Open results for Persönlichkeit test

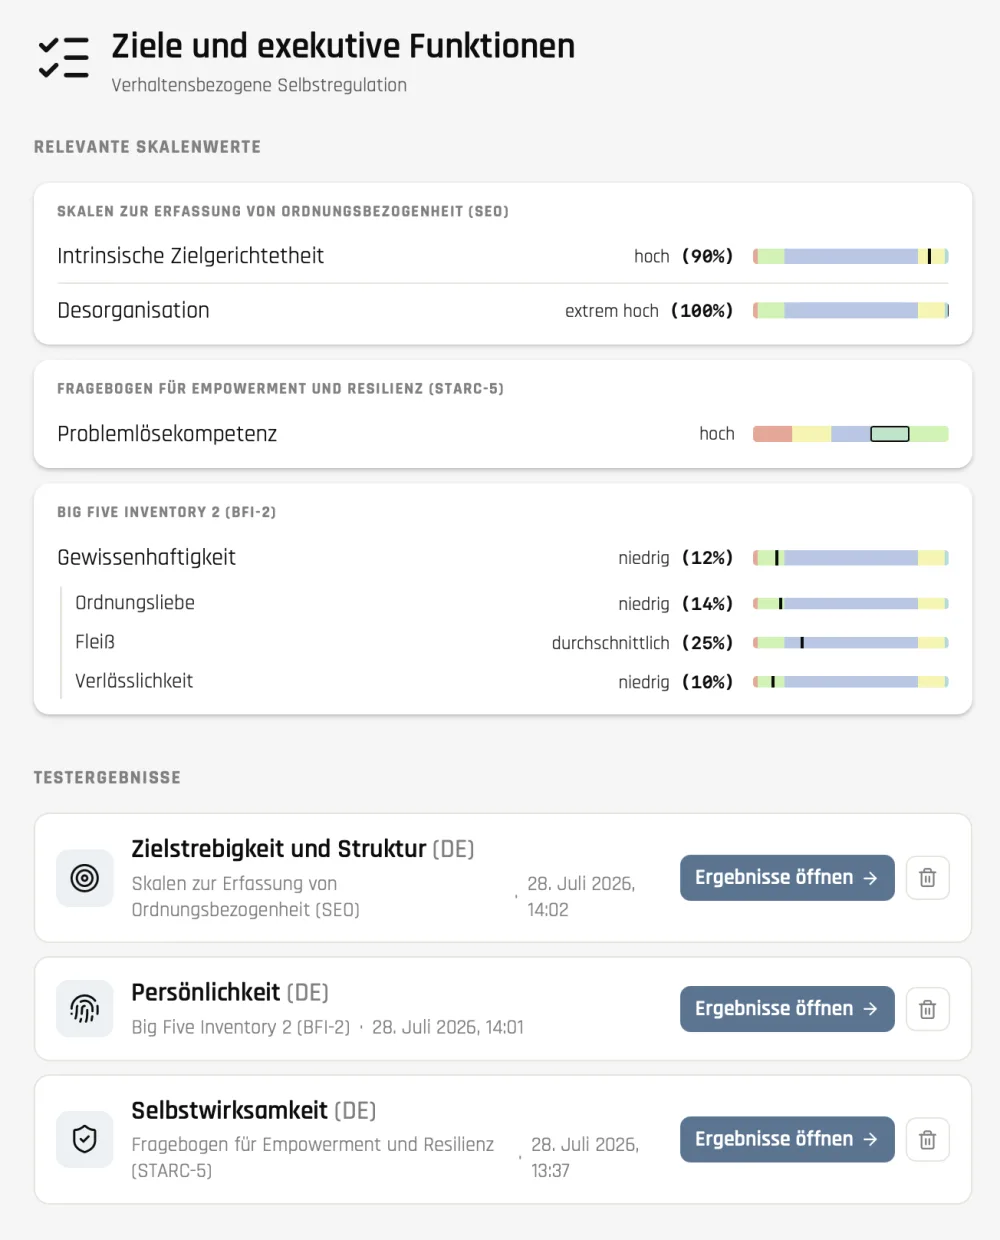tap(787, 1009)
